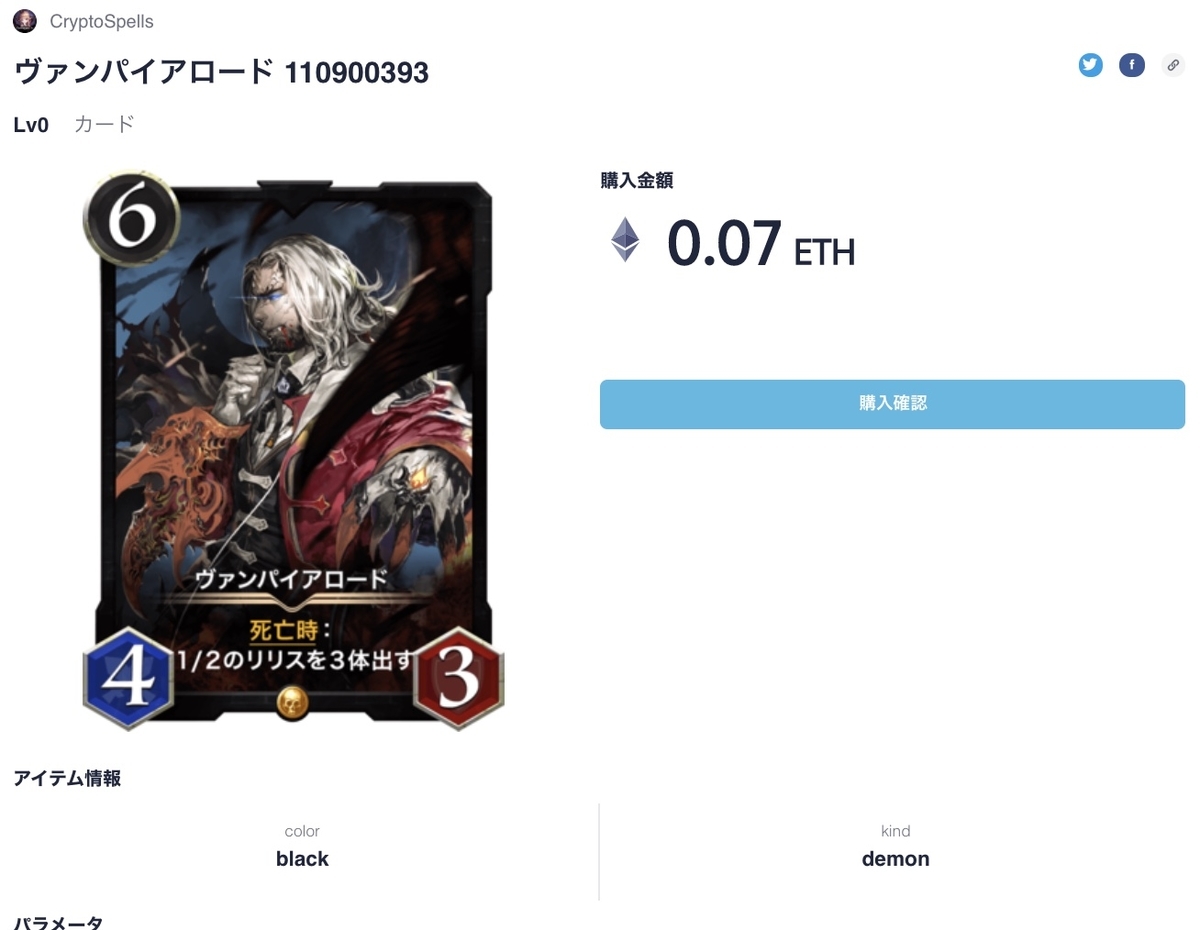
Task: Click the 購入金額 label
Action: 636,181
